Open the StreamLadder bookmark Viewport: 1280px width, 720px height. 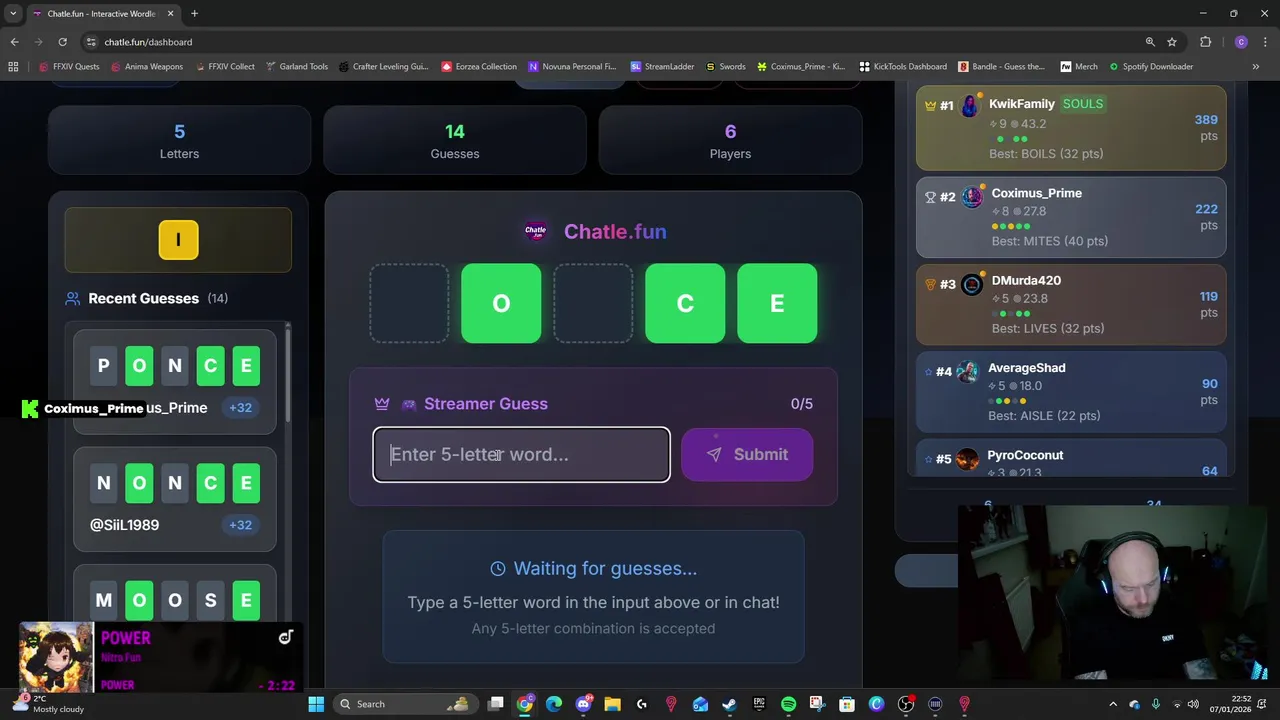(x=662, y=67)
